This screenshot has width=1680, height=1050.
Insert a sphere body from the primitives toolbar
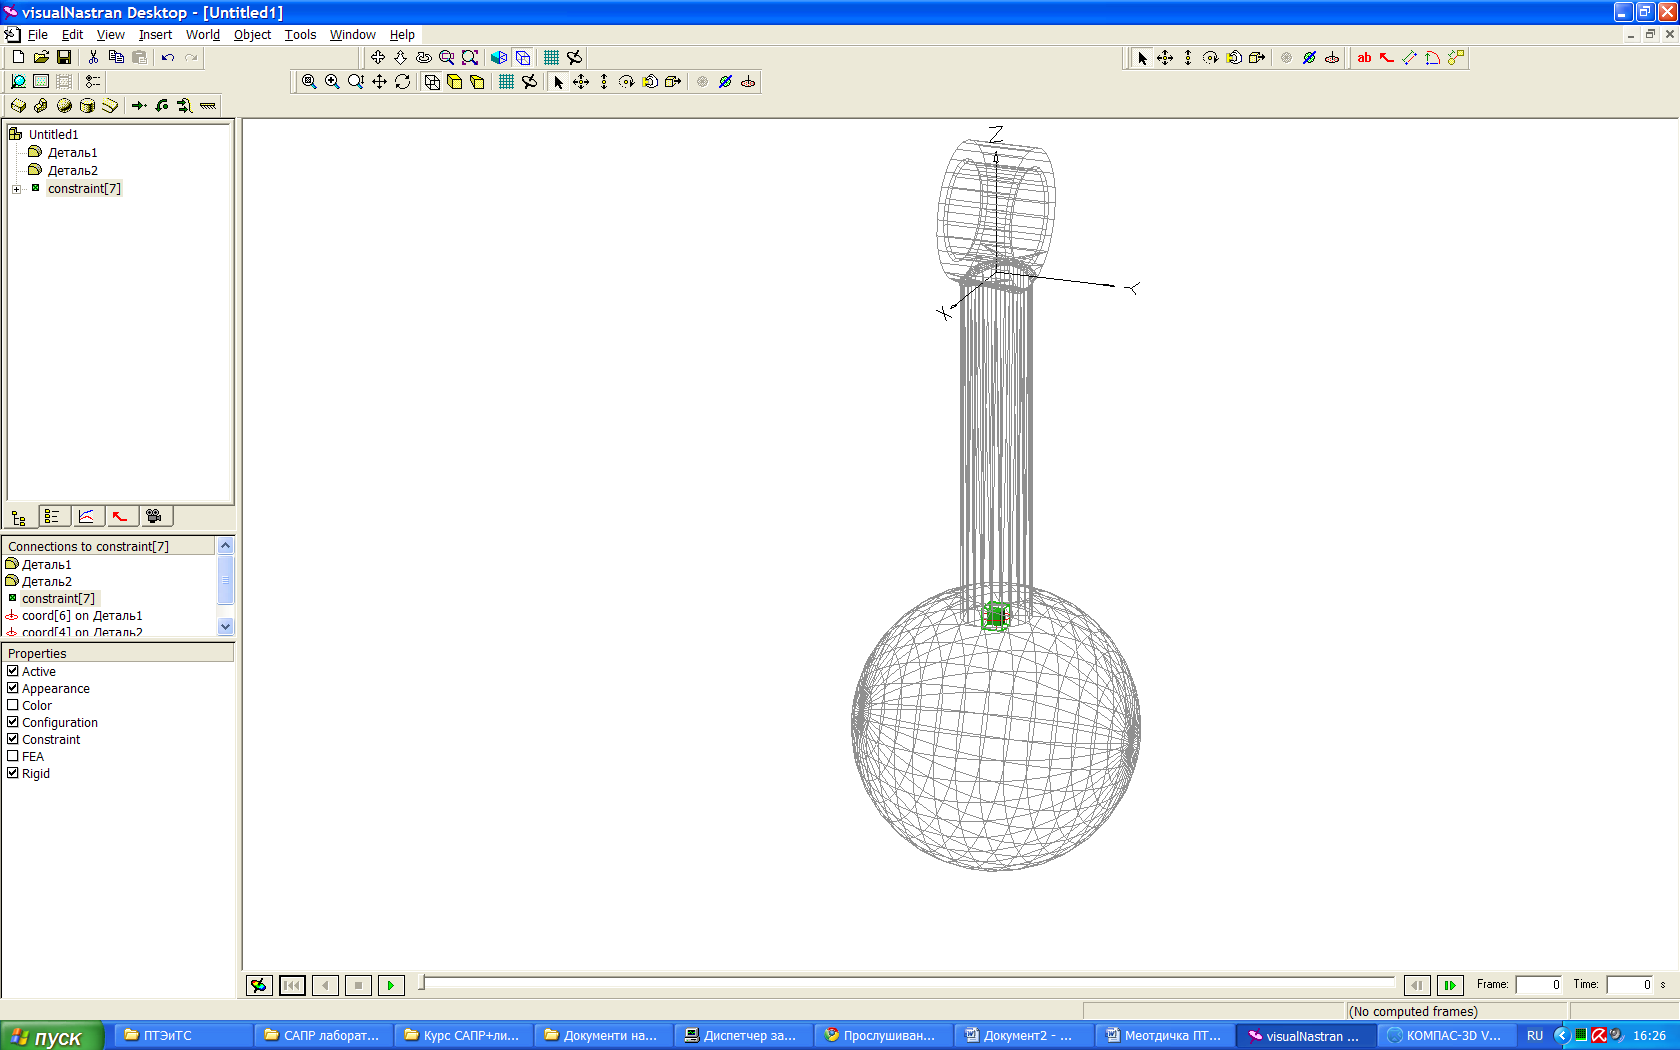(x=64, y=105)
